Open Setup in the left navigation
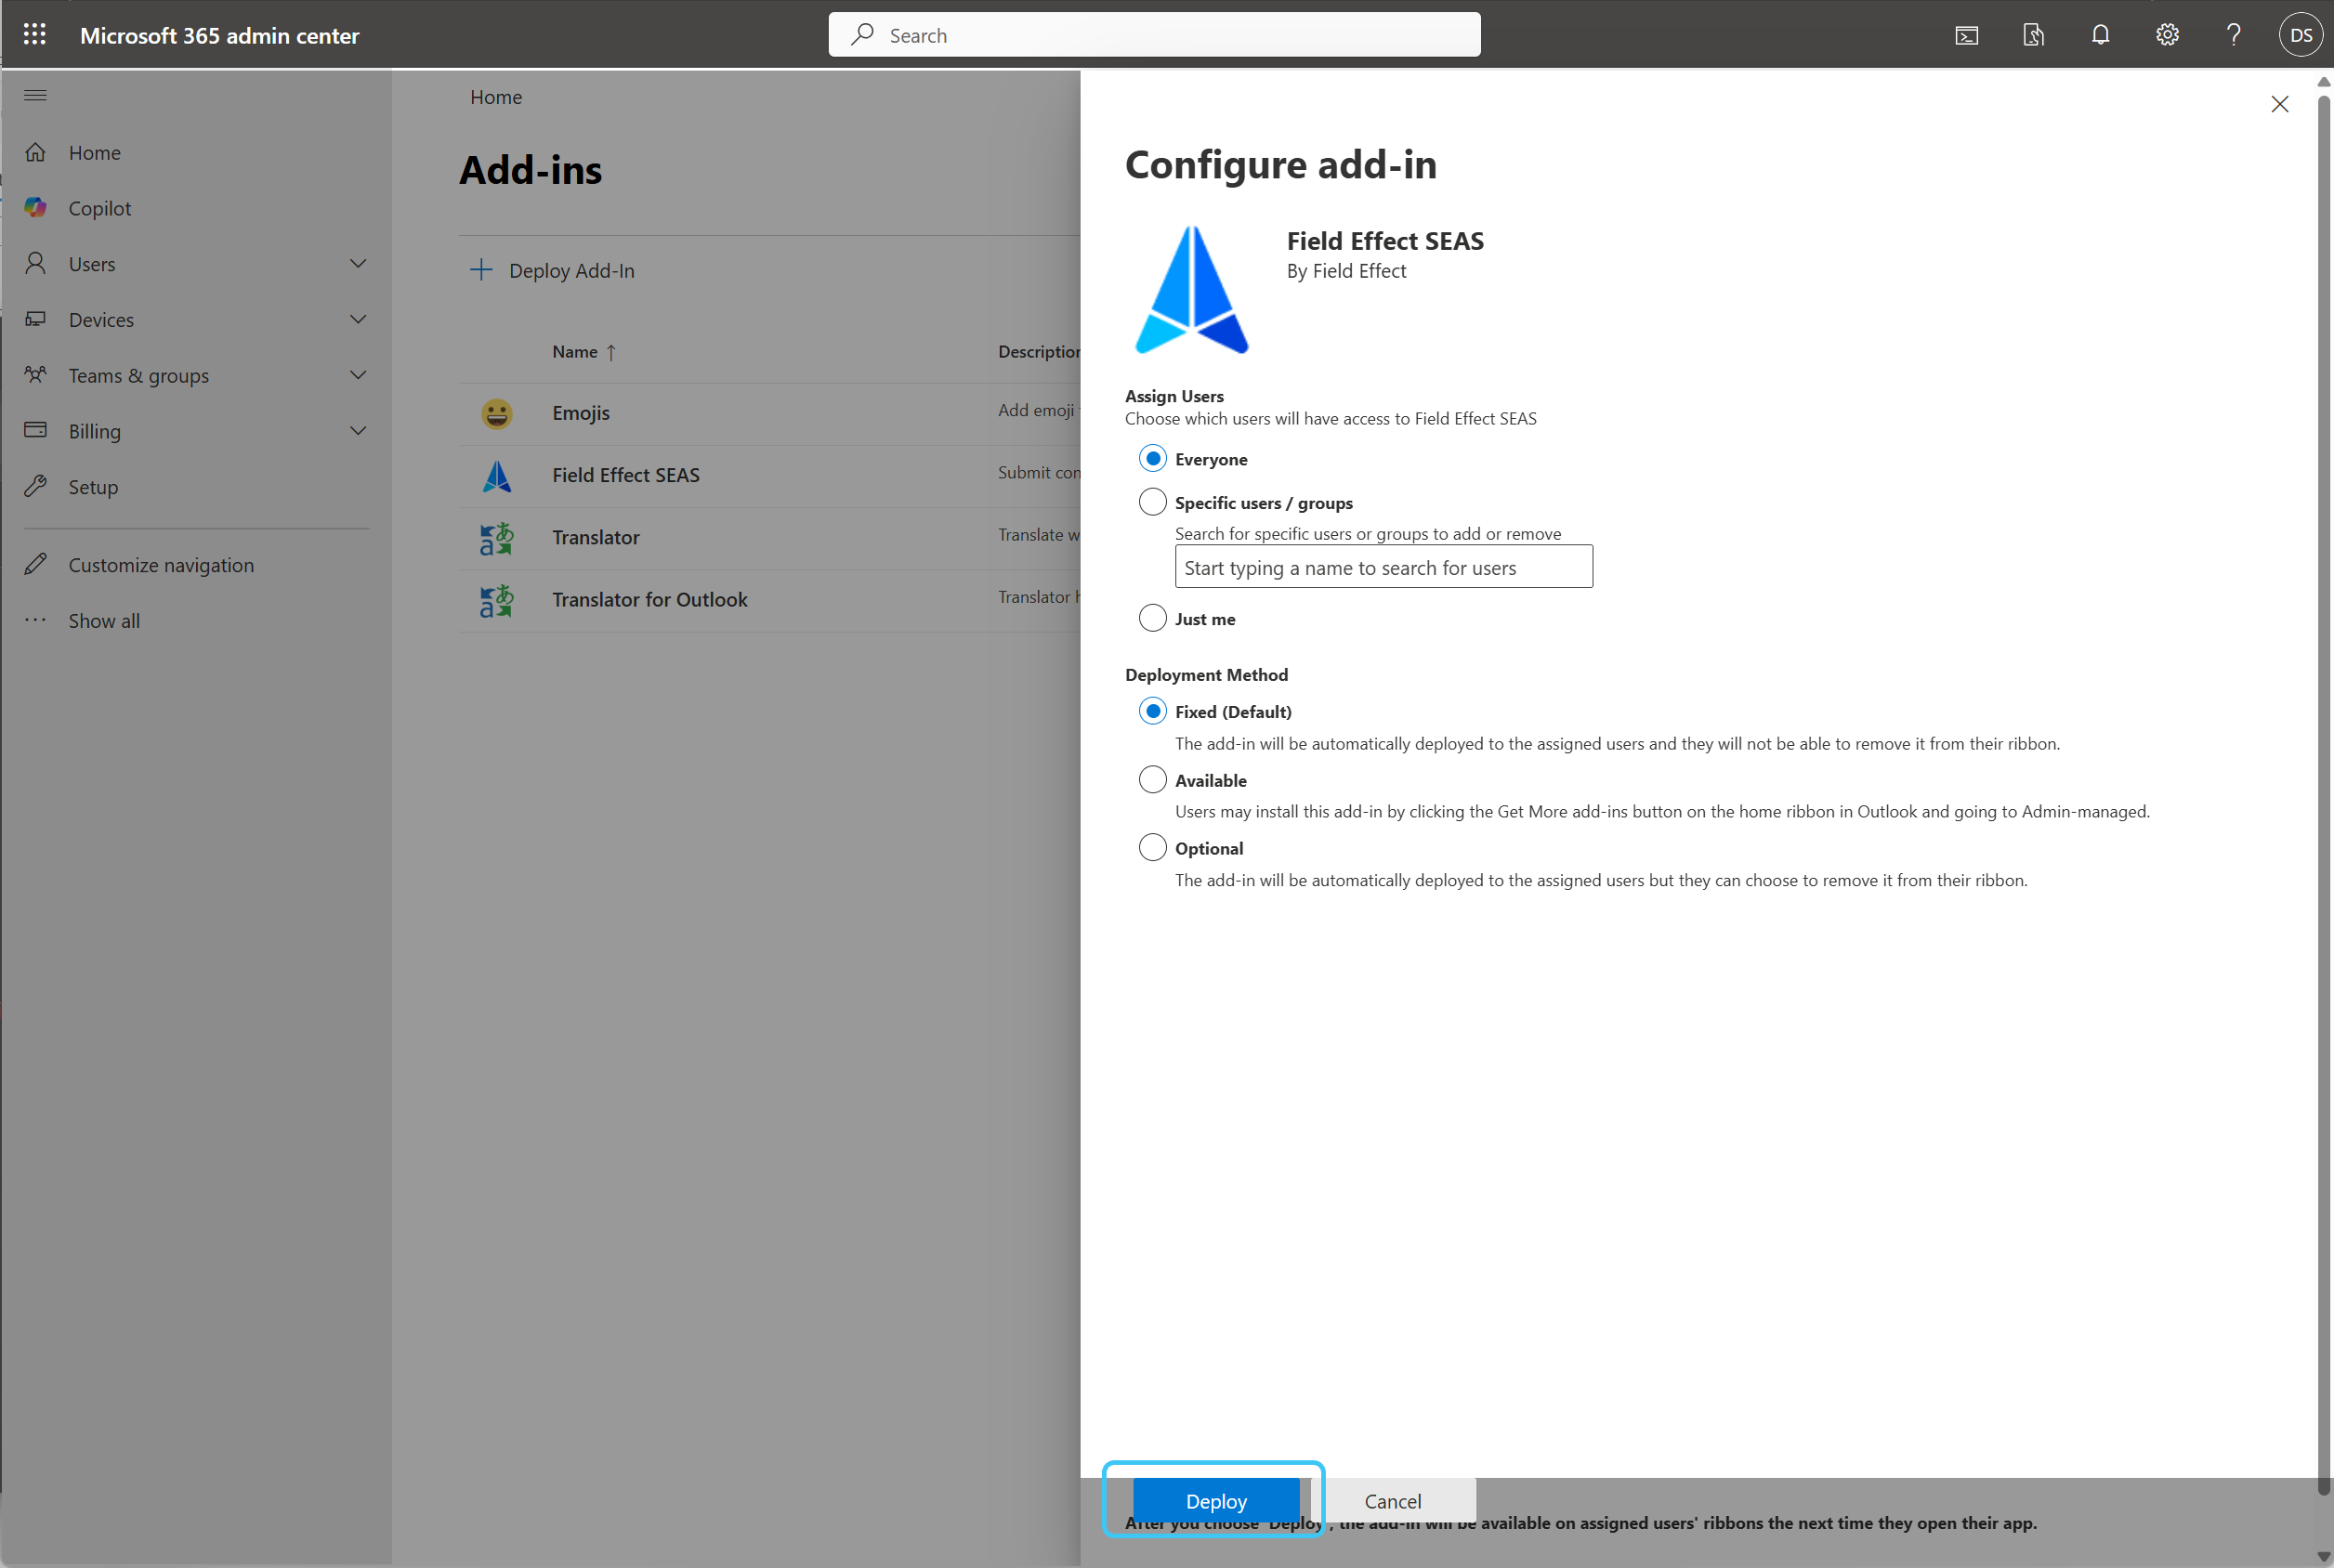The width and height of the screenshot is (2334, 1568). [93, 487]
